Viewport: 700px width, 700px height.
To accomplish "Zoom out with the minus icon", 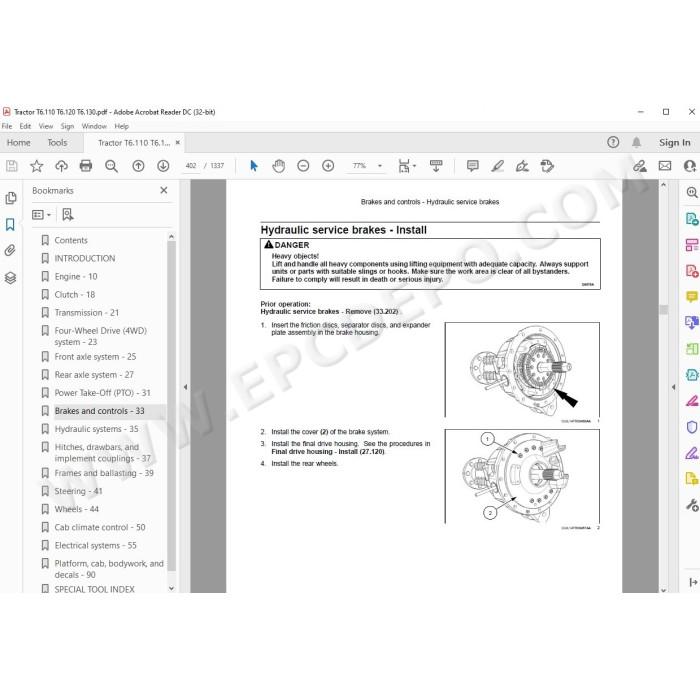I will coord(303,166).
